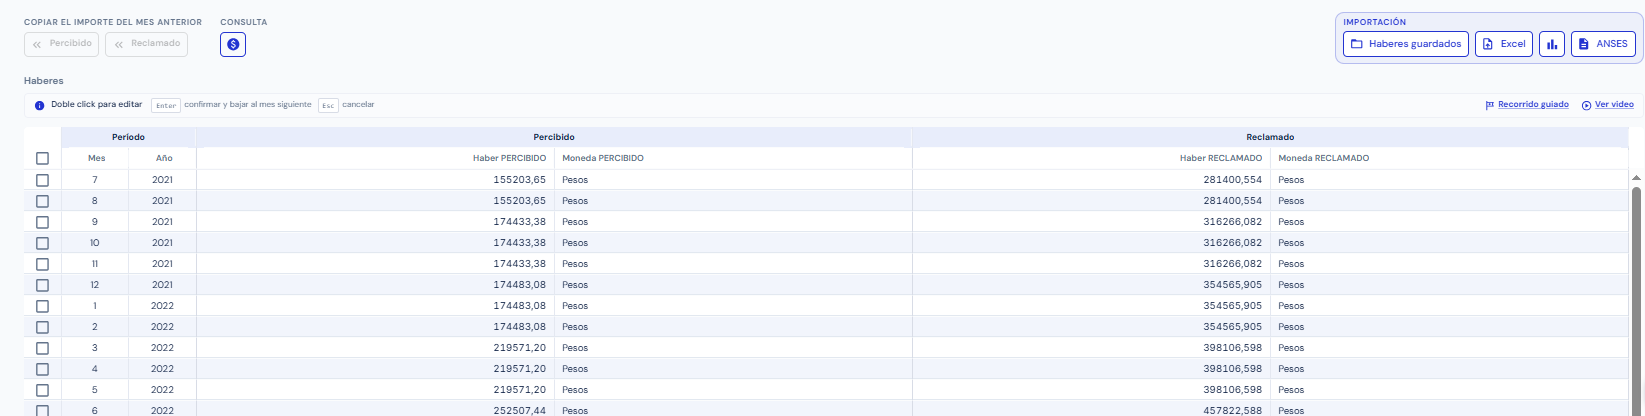This screenshot has width=1645, height=416.
Task: Click the Moneda PERCIBIDO column header
Action: pyautogui.click(x=733, y=158)
